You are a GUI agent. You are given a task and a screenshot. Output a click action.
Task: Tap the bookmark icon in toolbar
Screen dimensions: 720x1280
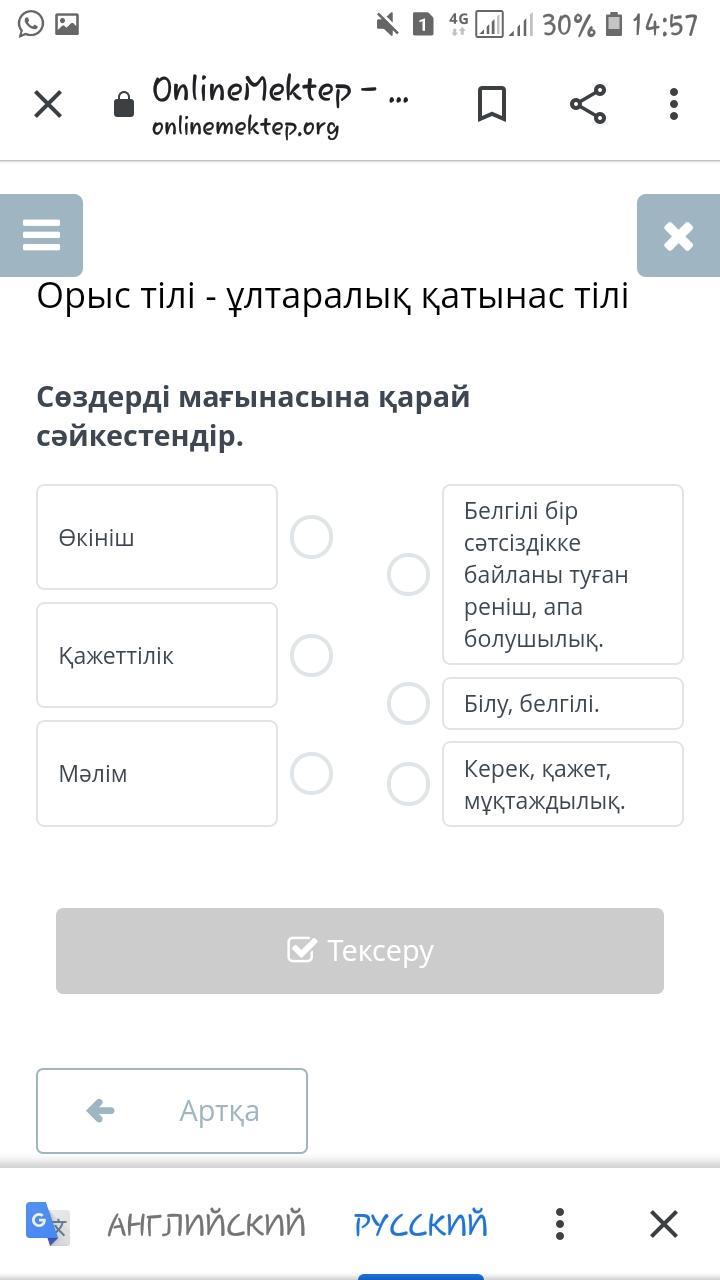click(491, 104)
